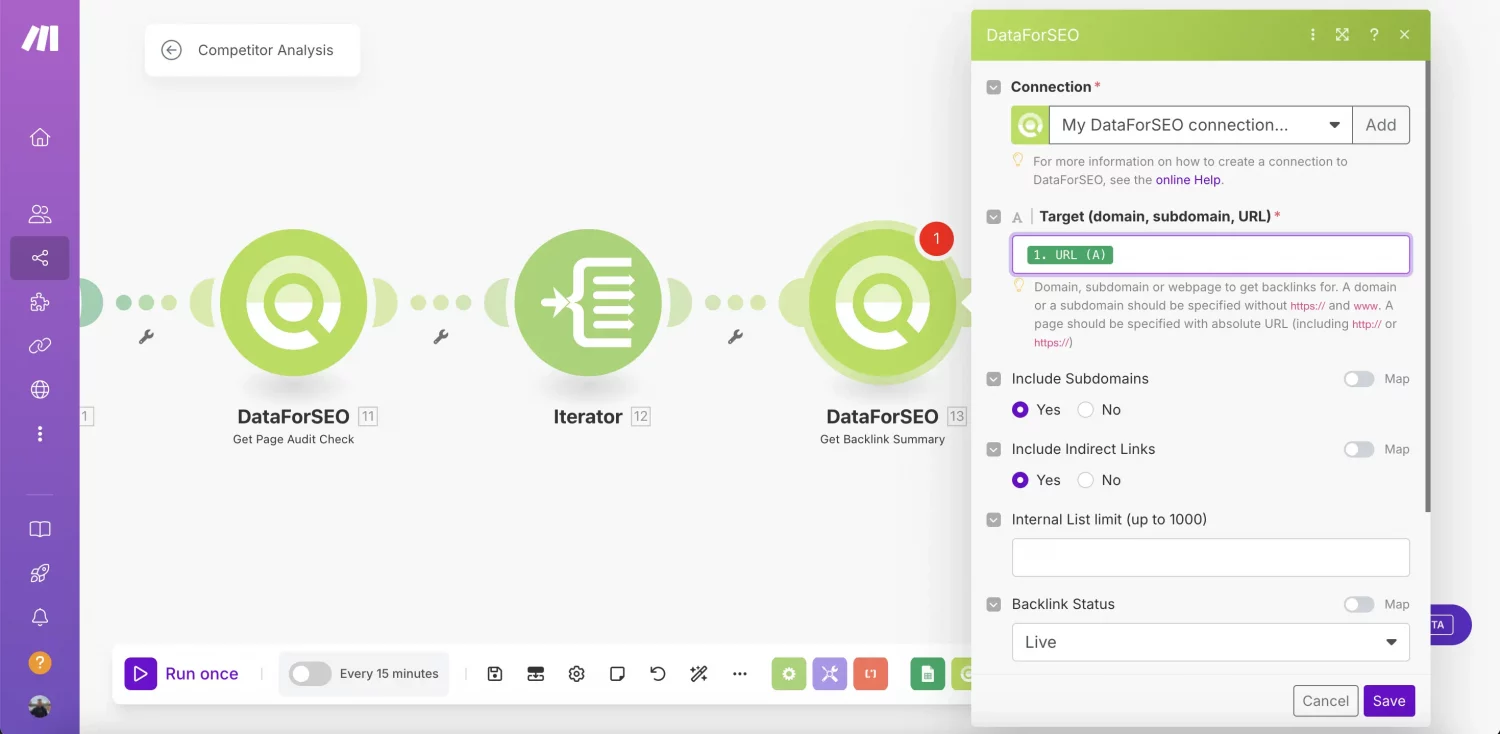Click the Competitor Analysis scenario title
This screenshot has height=734, width=1500.
click(x=266, y=50)
